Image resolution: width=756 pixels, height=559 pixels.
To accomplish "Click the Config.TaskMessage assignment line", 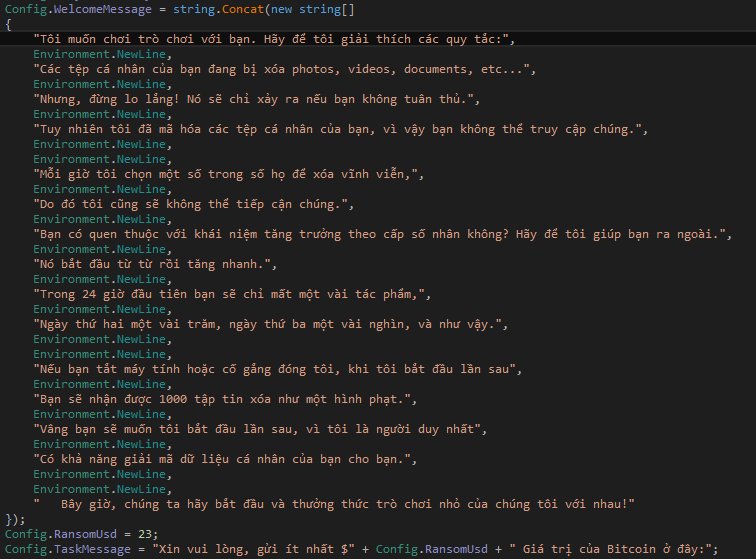I will 361,549.
